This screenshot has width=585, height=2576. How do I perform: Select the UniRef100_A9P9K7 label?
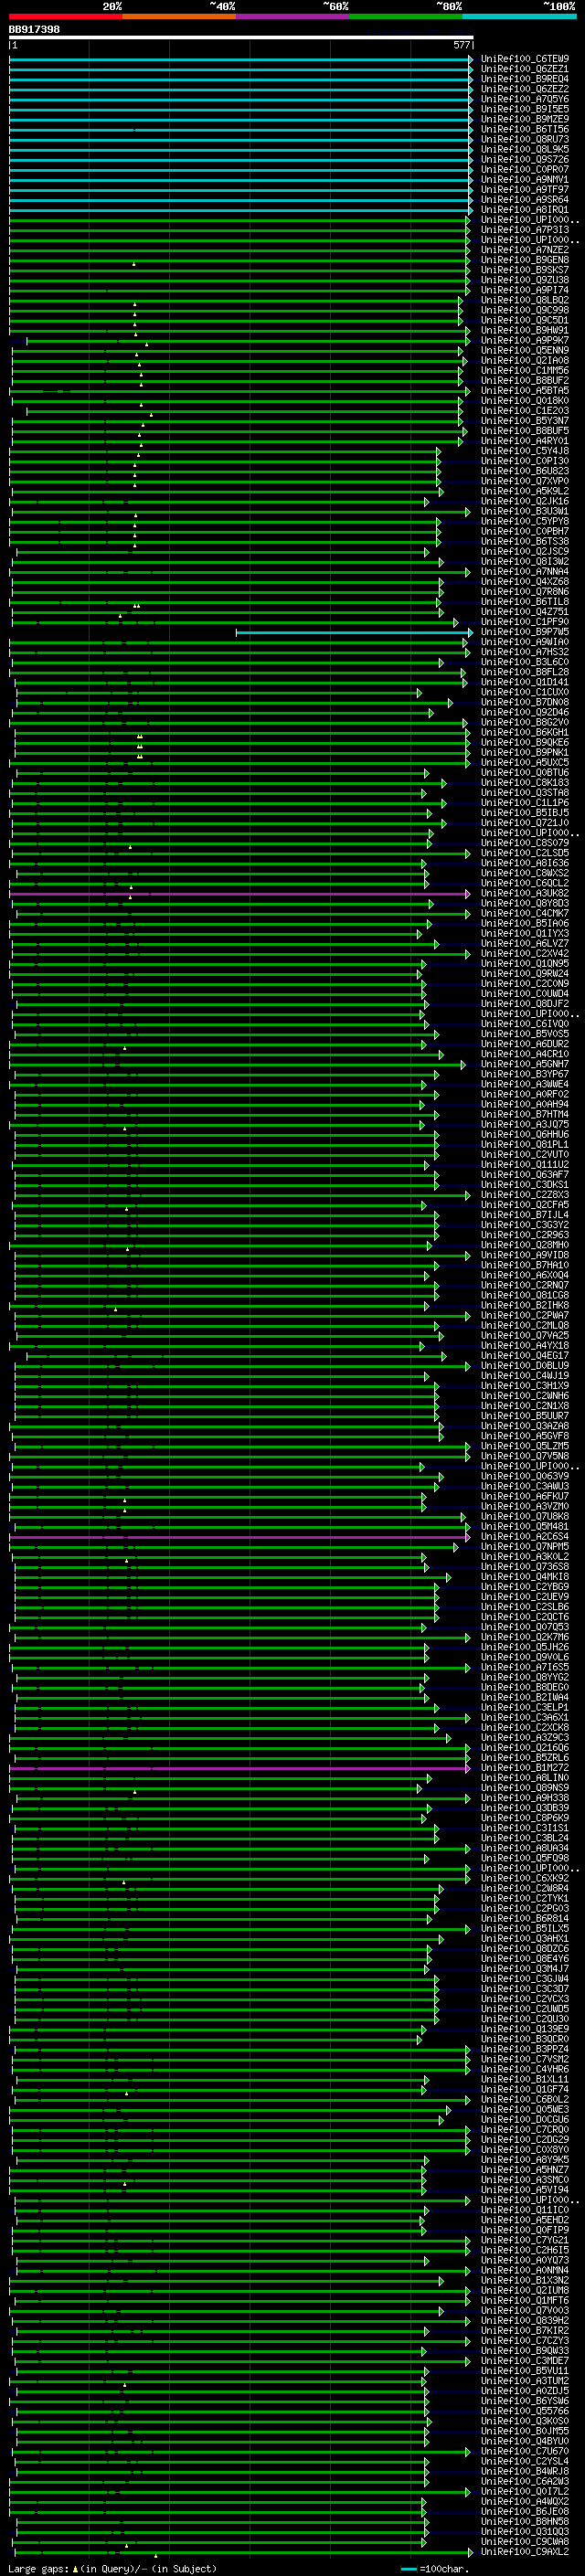point(524,340)
